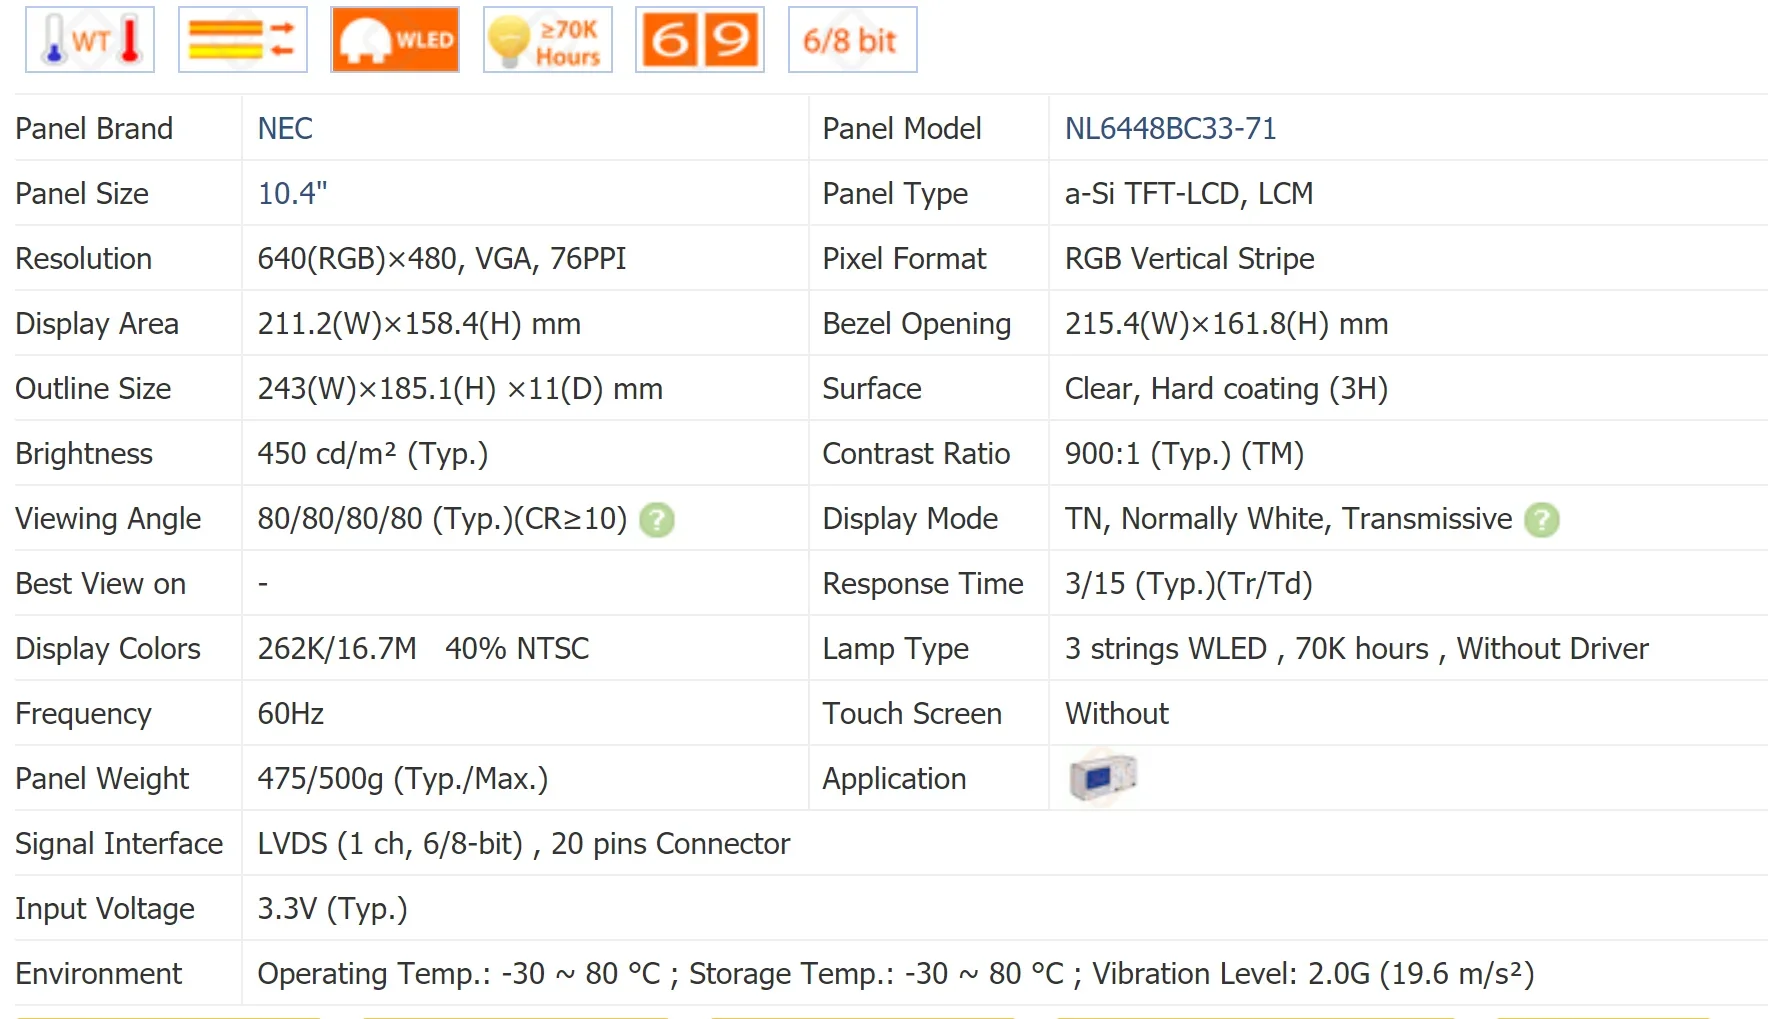
Task: Click the Input Voltage 3.3V value
Action: (332, 909)
